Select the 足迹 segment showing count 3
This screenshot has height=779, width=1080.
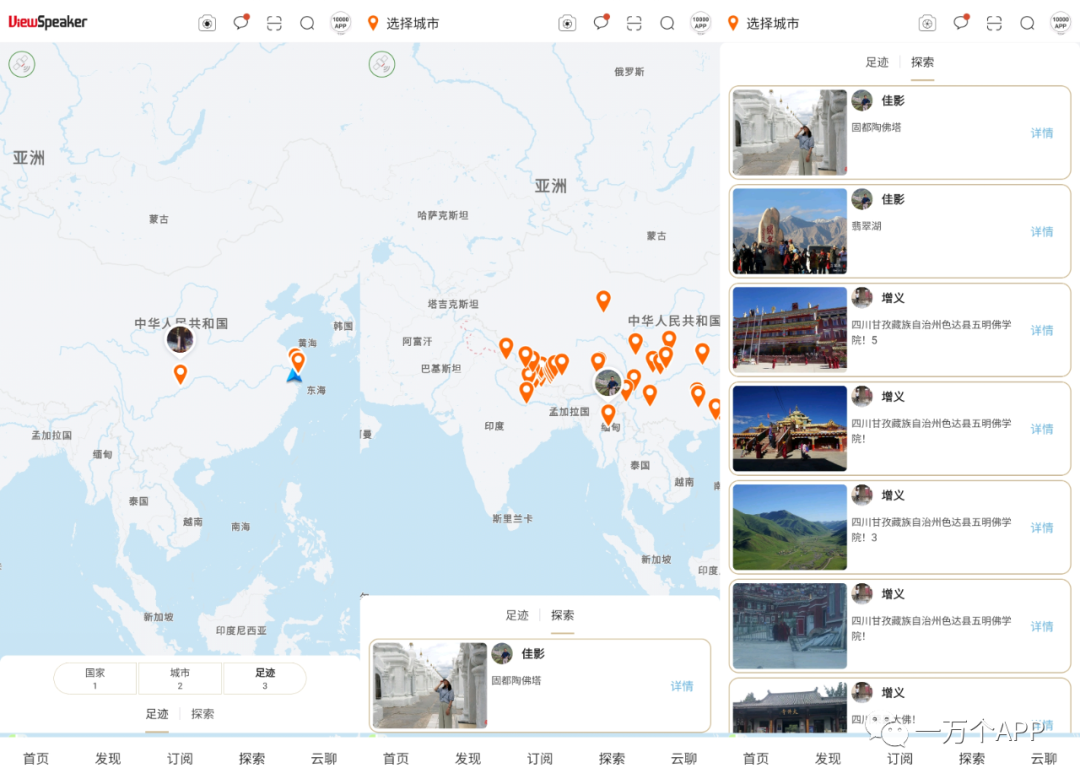point(264,677)
